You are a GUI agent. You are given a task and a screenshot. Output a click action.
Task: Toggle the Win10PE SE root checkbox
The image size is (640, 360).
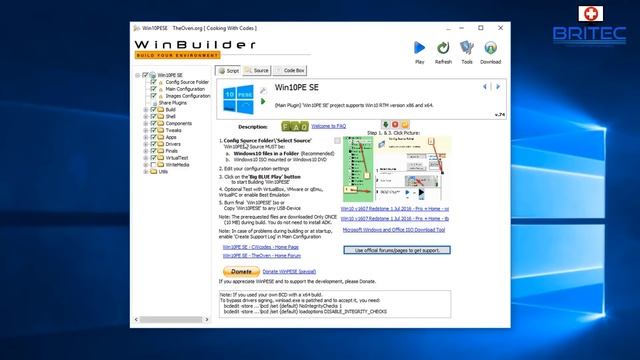pyautogui.click(x=145, y=75)
